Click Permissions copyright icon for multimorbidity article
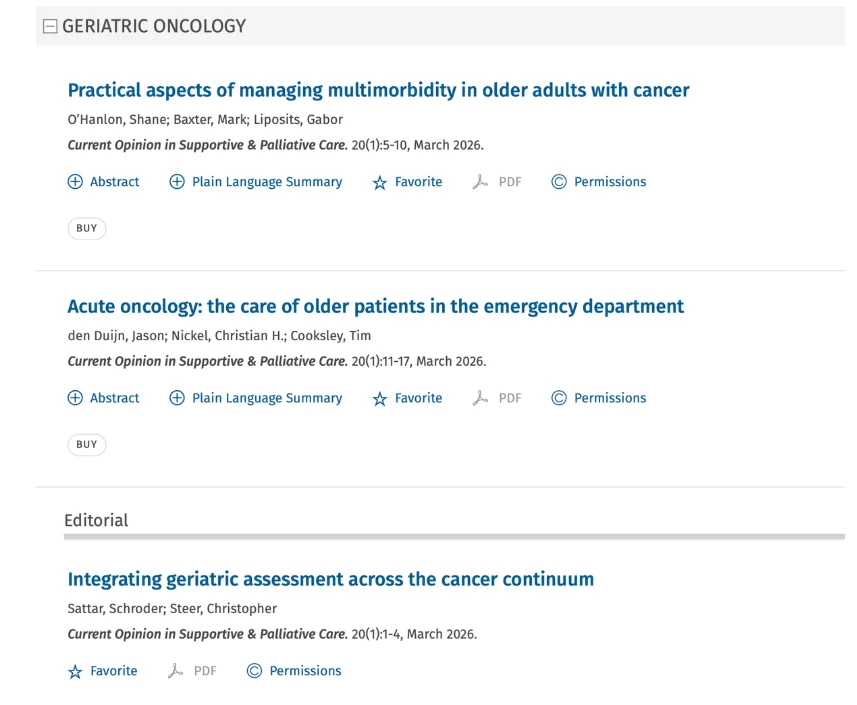857x705 pixels. coord(559,182)
